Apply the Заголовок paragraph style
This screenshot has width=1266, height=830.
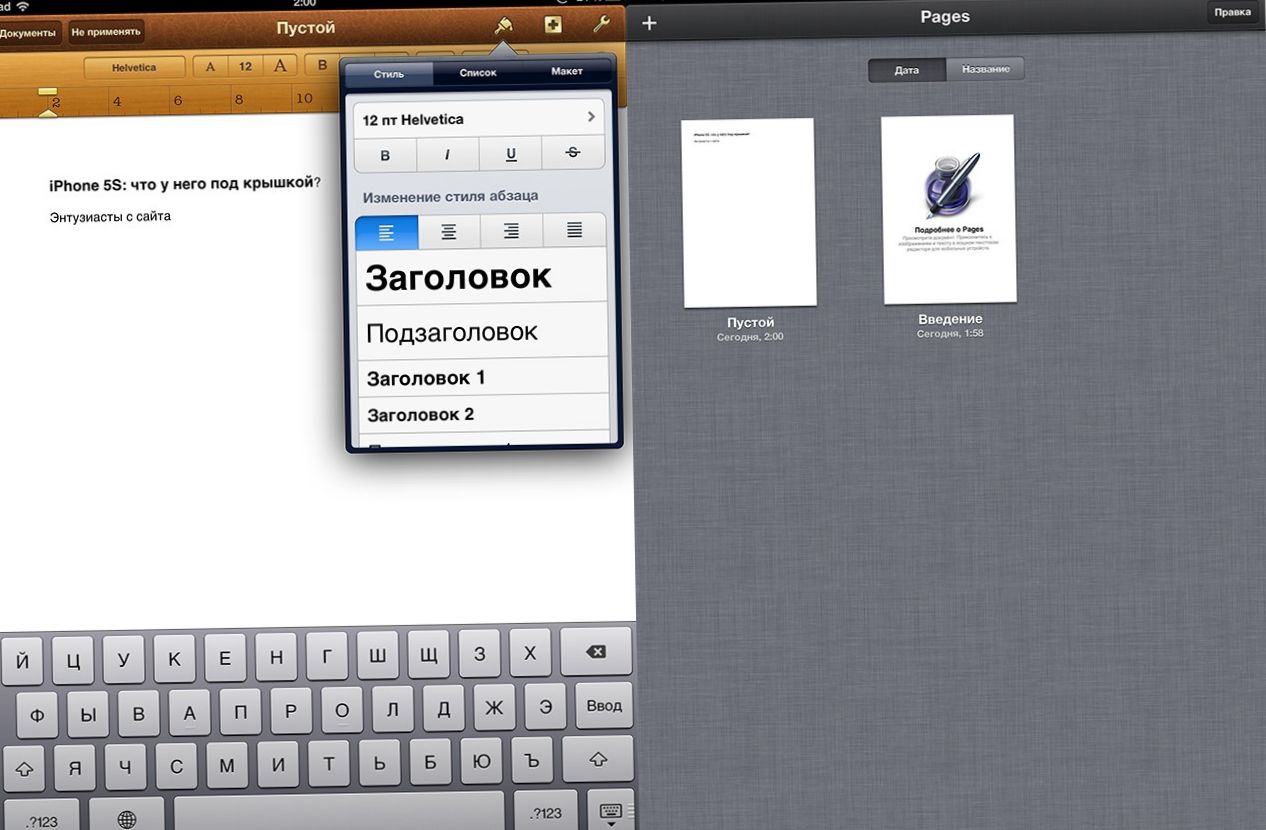click(482, 276)
